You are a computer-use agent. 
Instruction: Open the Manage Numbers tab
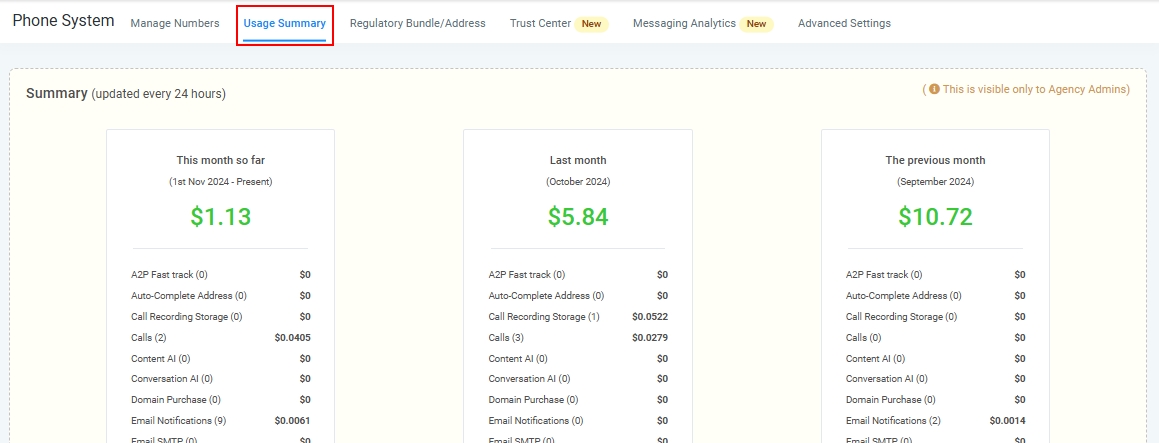coord(175,23)
